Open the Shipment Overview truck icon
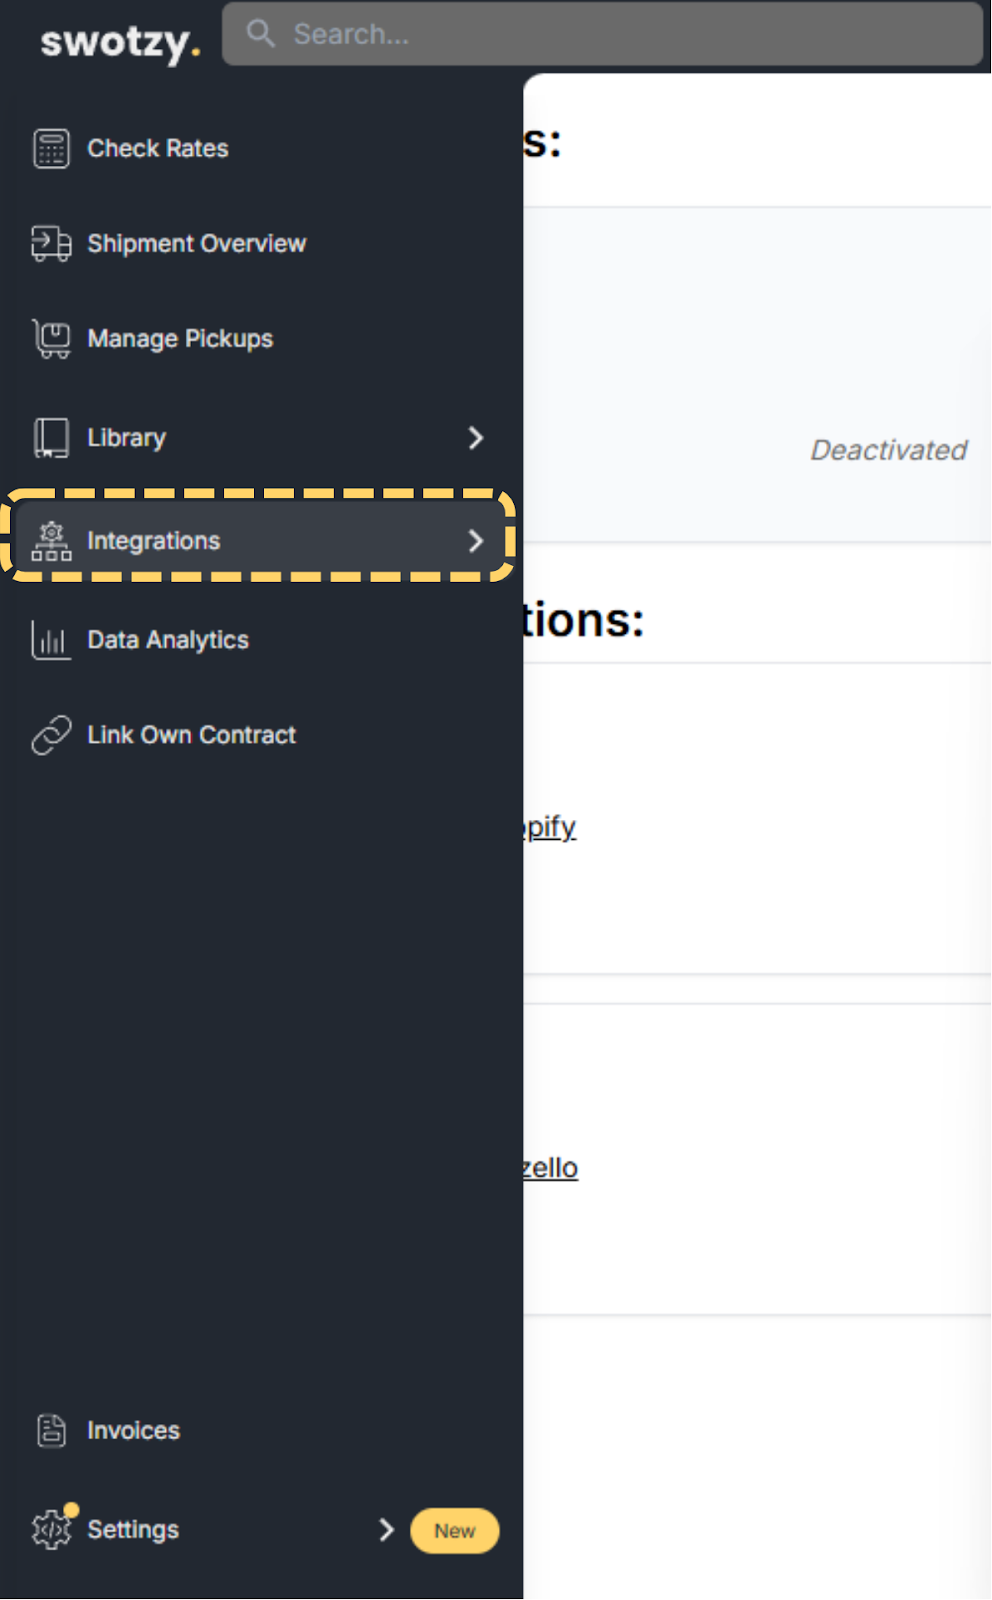The width and height of the screenshot is (992, 1600). [51, 244]
